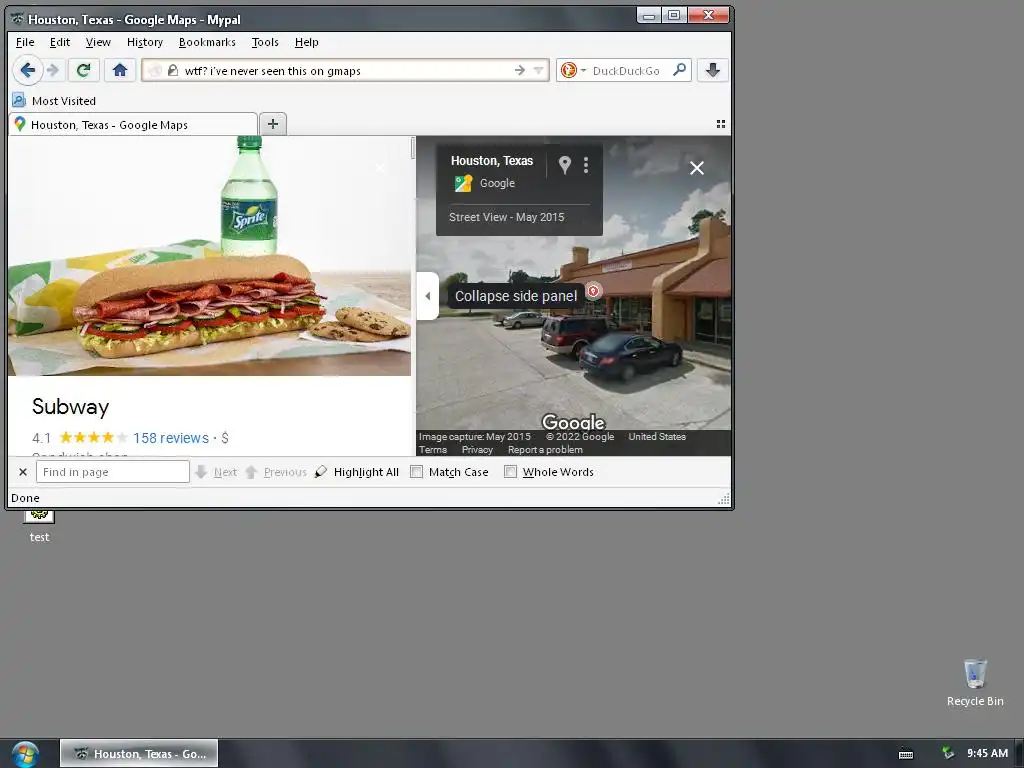The image size is (1024, 768).
Task: Click the network tray icon
Action: click(x=948, y=754)
